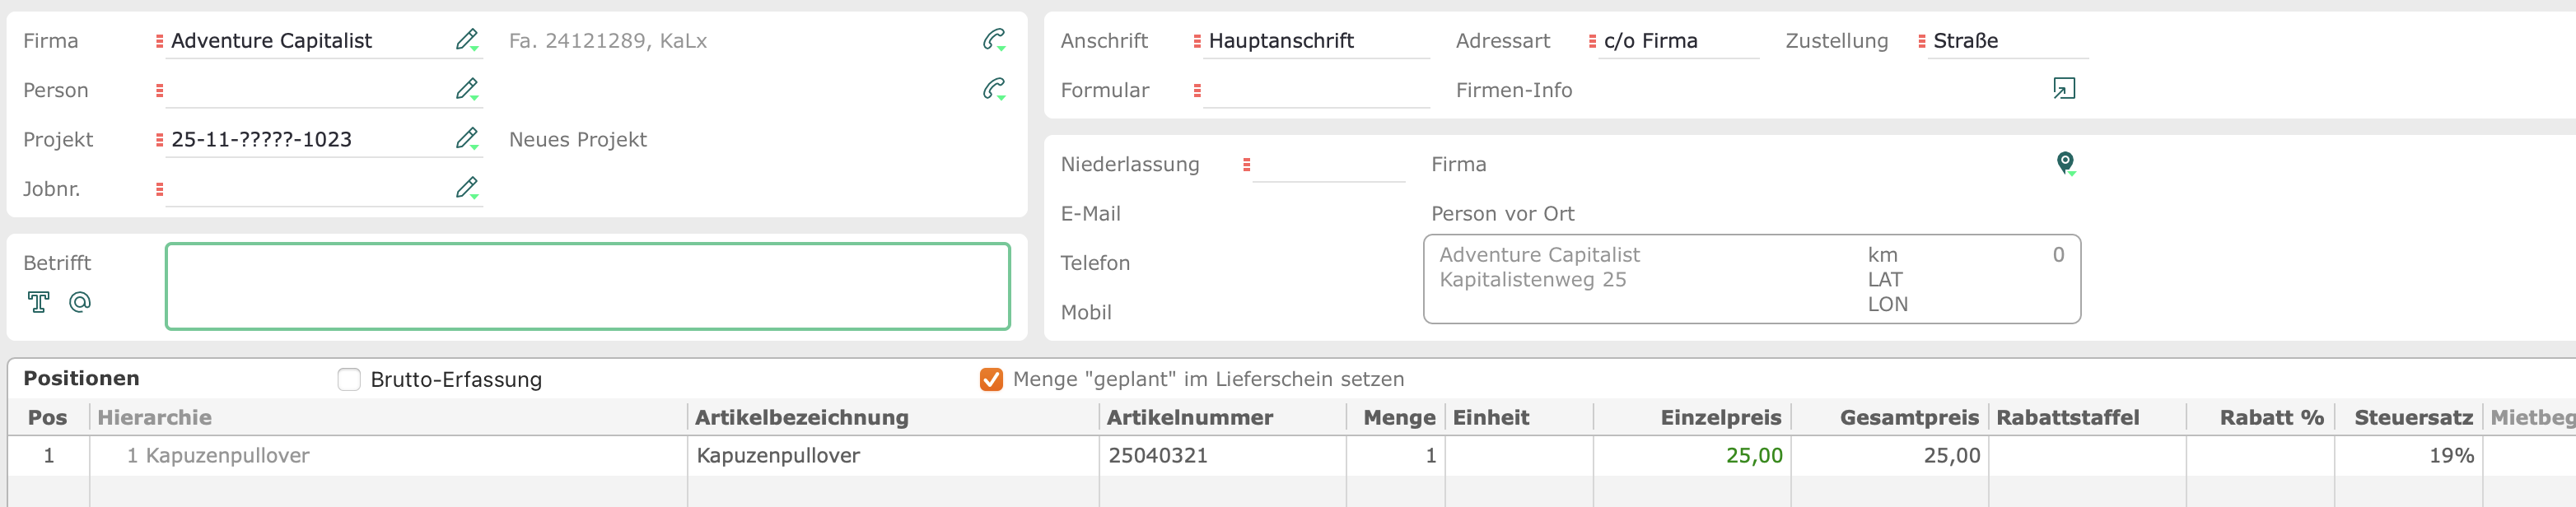This screenshot has height=507, width=2576.
Task: Uncheck Menge "geplant" im Lieferschein setzen
Action: pyautogui.click(x=991, y=379)
